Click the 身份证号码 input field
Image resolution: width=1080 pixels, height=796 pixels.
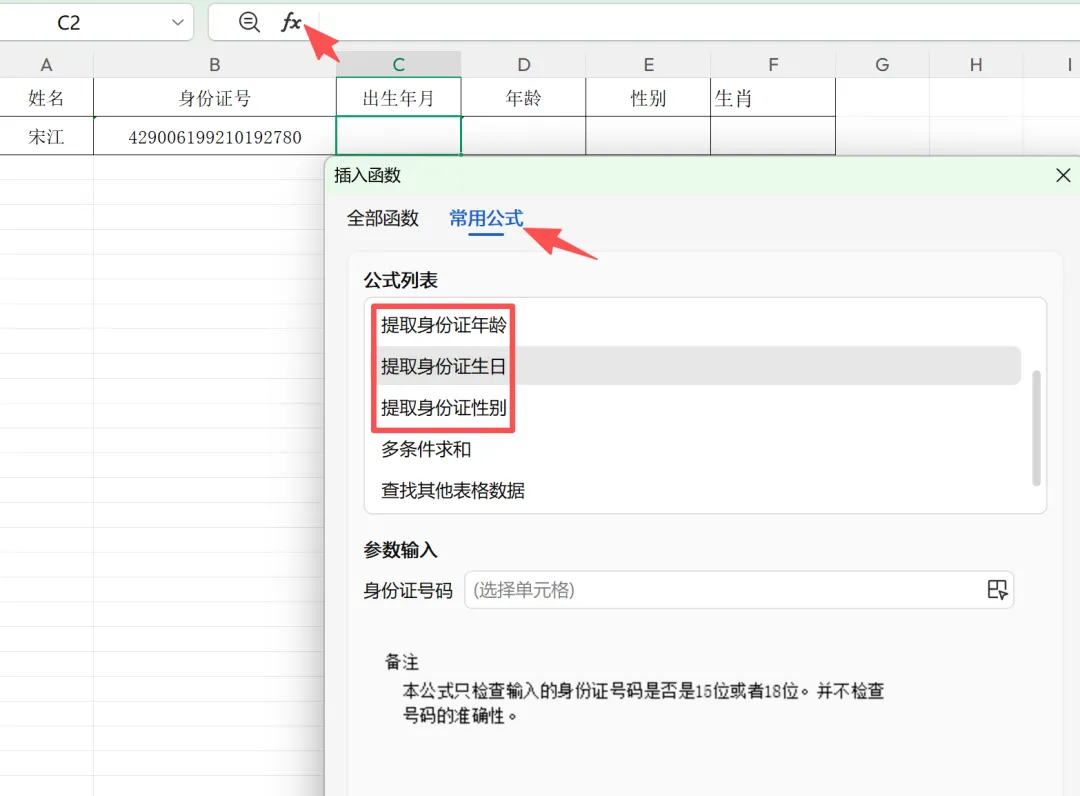click(738, 589)
